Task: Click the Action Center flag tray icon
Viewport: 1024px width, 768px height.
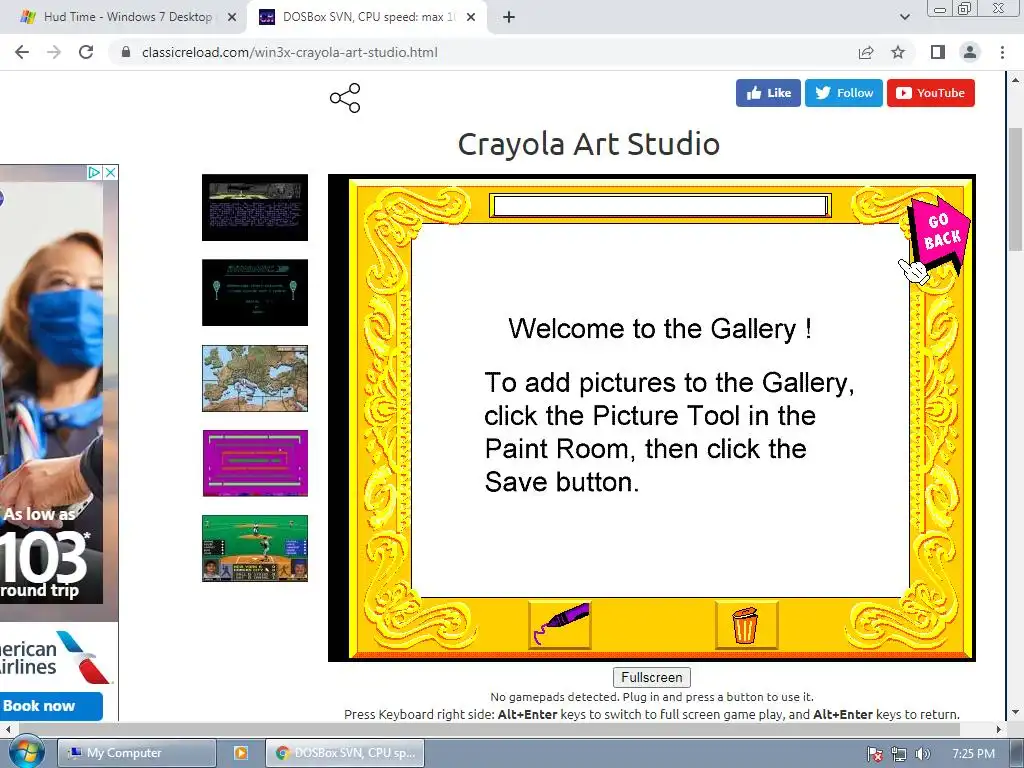Action: click(x=875, y=754)
